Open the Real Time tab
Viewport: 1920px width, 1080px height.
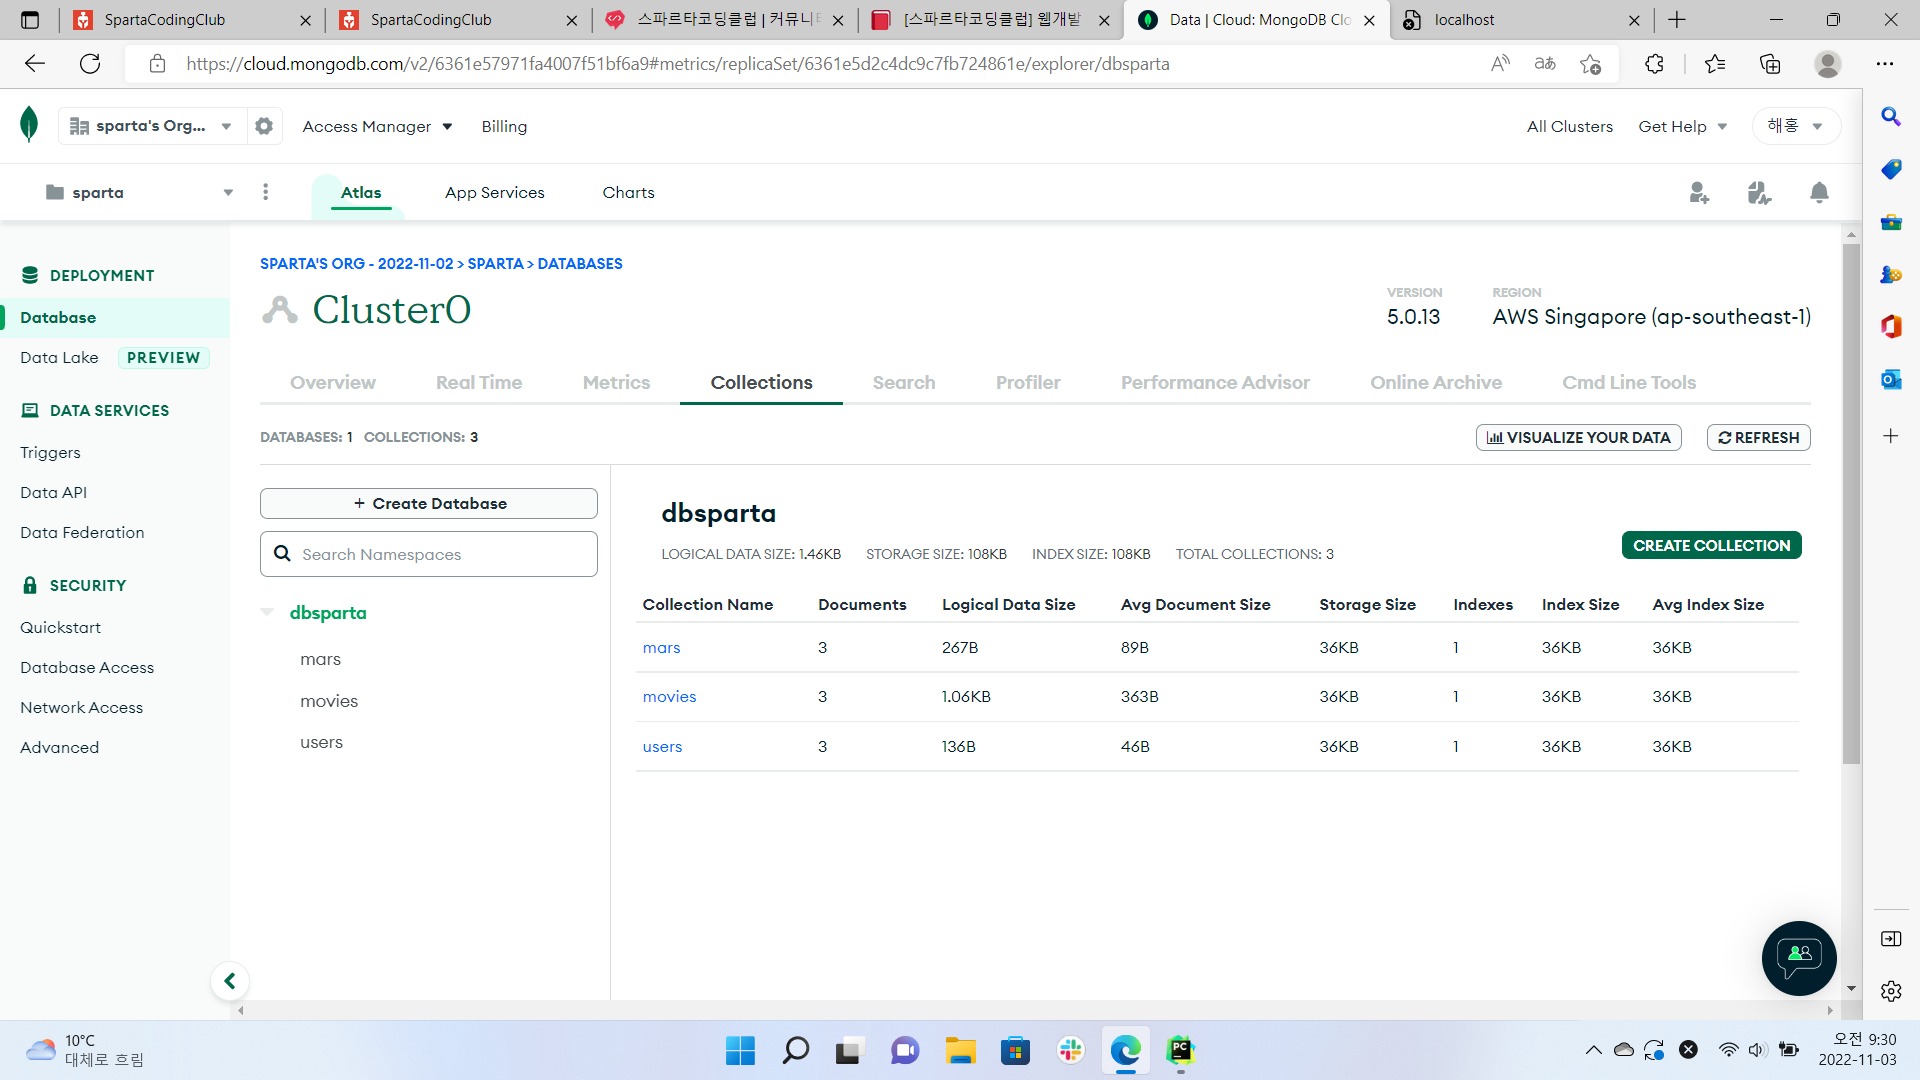tap(479, 383)
